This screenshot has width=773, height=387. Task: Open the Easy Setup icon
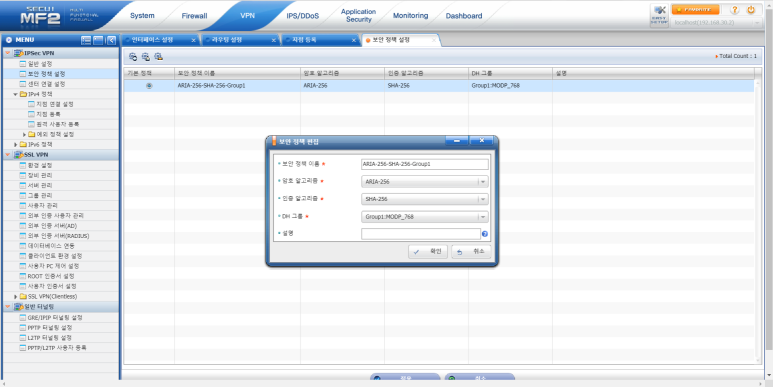[x=659, y=16]
